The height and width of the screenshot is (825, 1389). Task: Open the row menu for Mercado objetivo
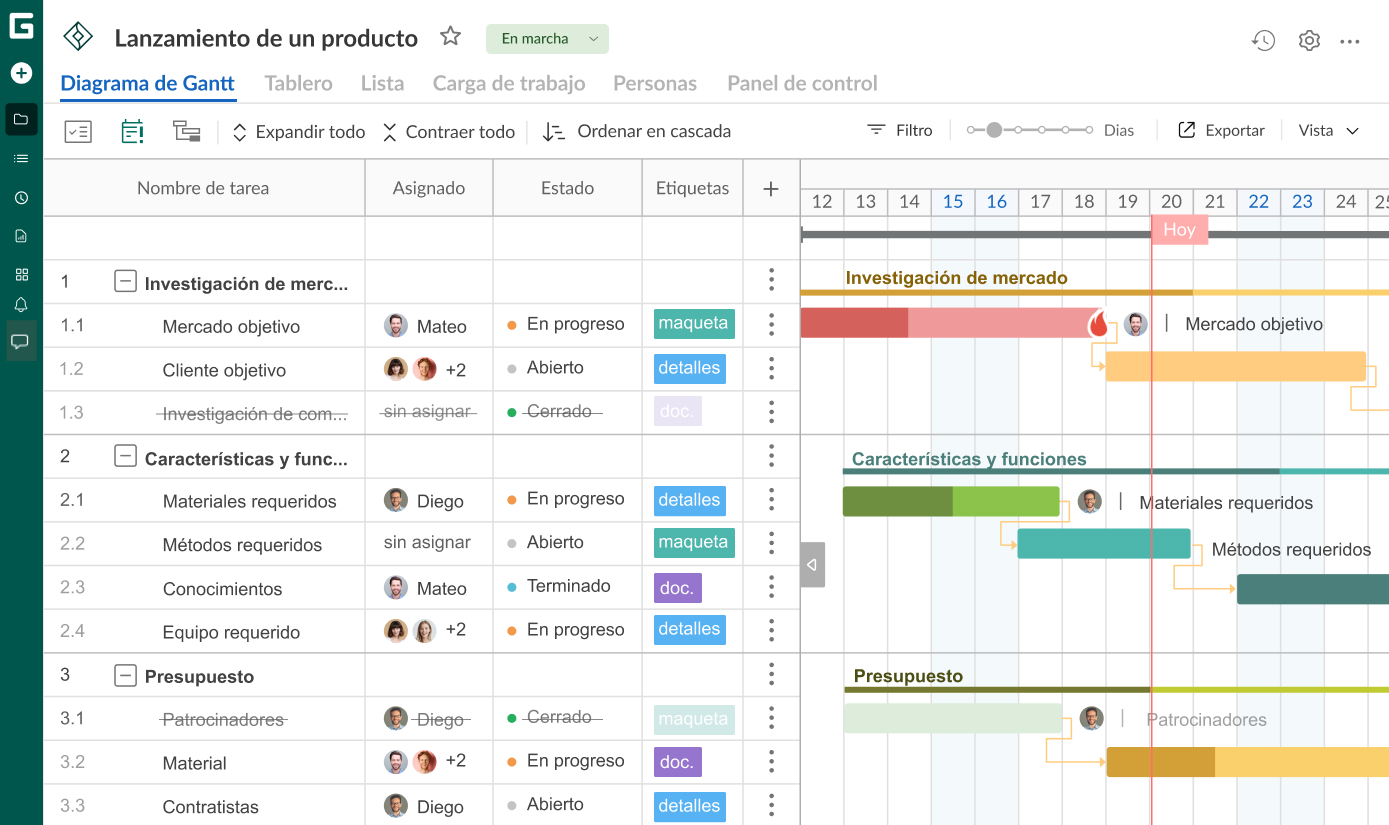(771, 324)
